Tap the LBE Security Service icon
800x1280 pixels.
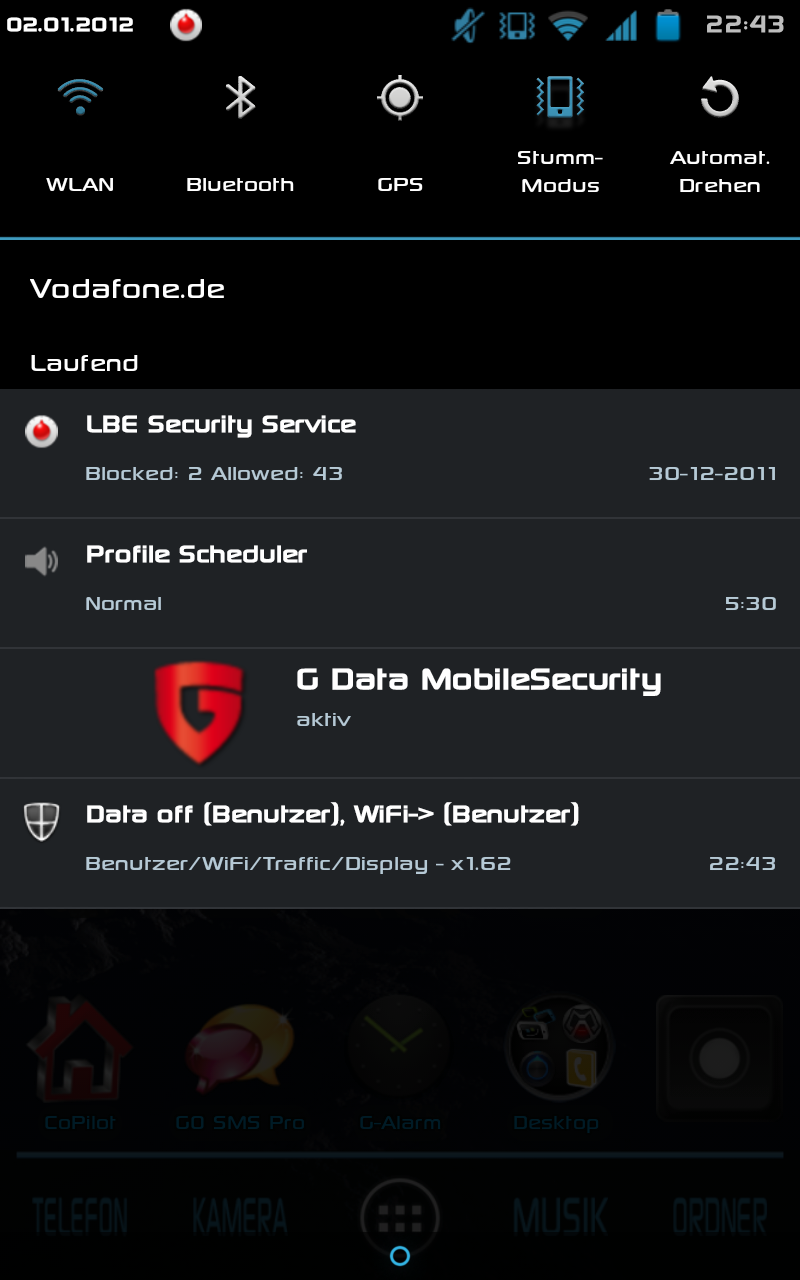(x=41, y=431)
